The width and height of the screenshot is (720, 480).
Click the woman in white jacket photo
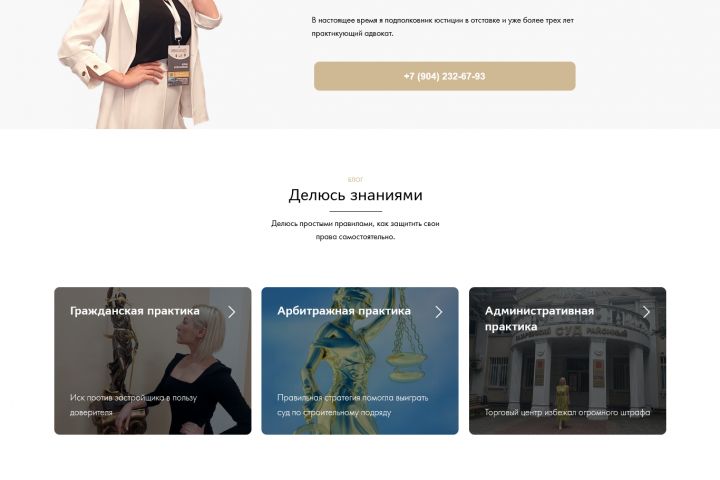click(x=140, y=64)
